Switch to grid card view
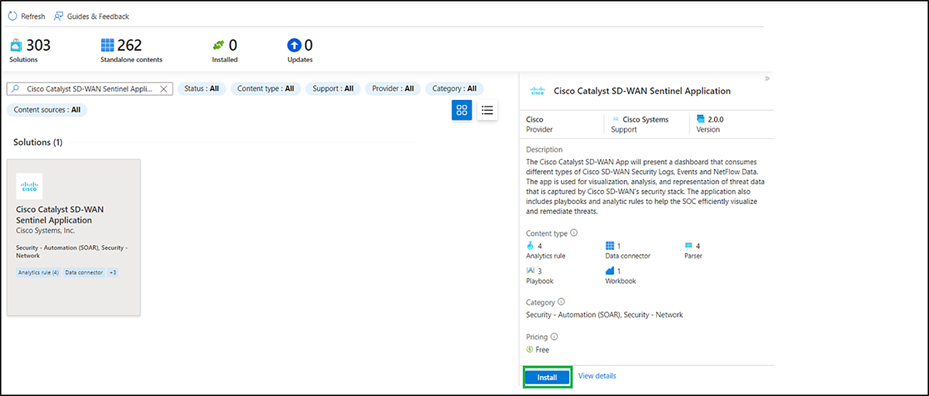929x396 pixels. (x=462, y=110)
